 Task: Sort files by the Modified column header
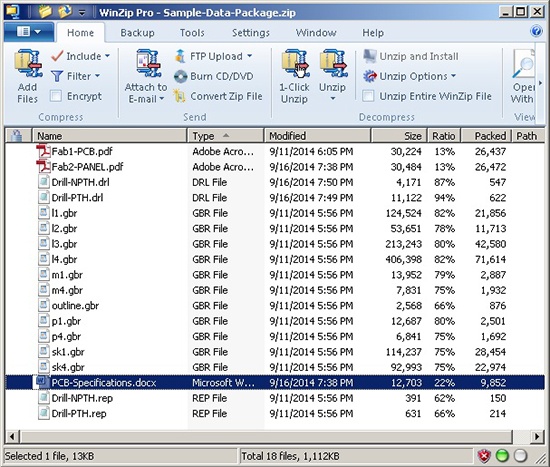tap(317, 136)
